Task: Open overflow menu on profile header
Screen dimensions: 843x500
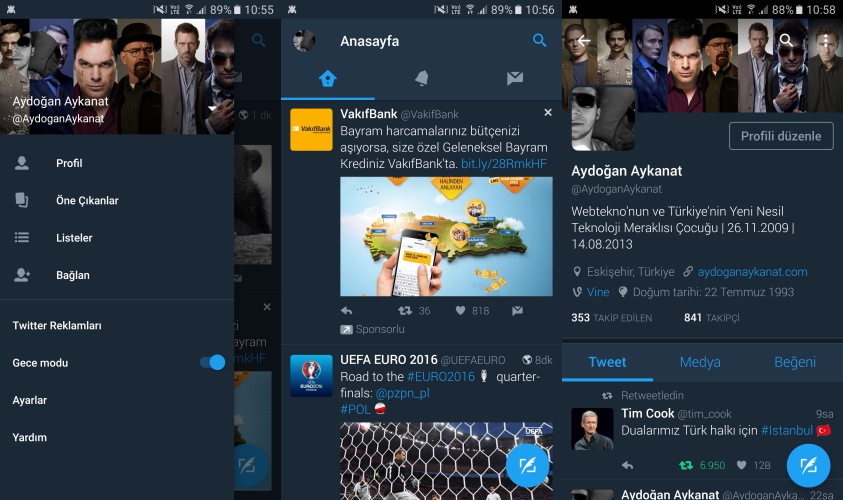Action: 826,40
